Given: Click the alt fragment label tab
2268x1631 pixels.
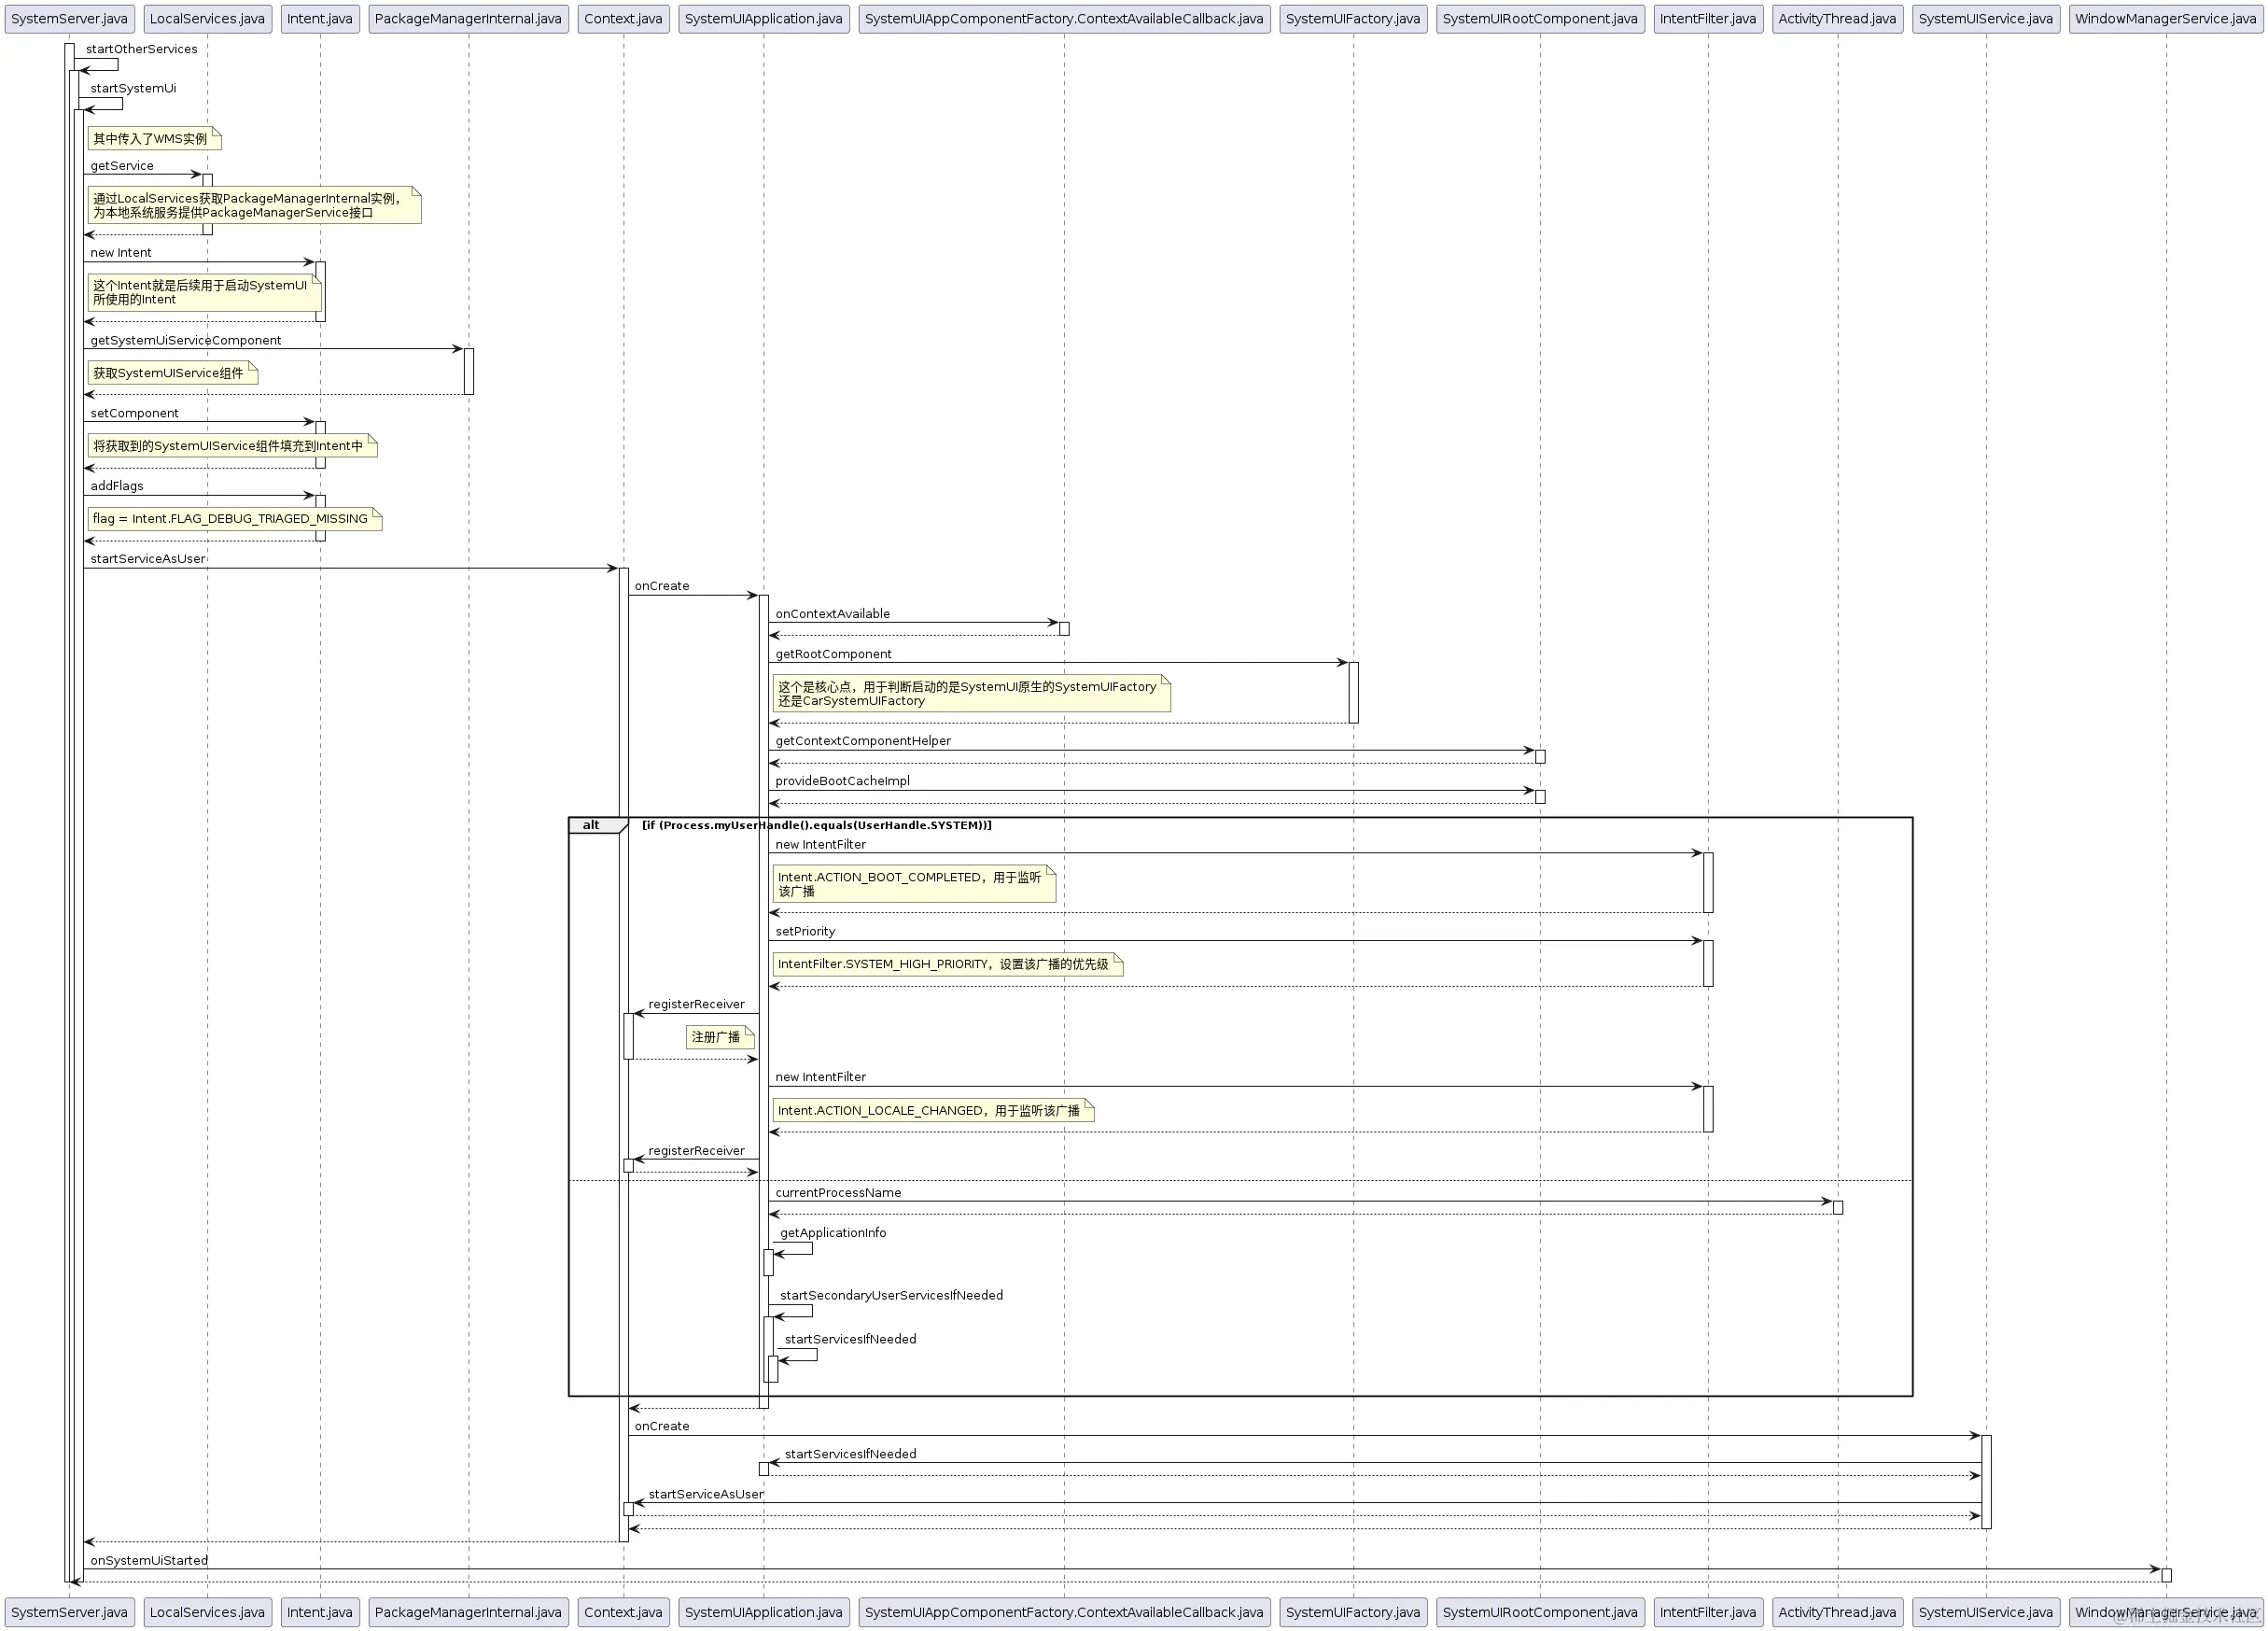Looking at the screenshot, I should pyautogui.click(x=592, y=825).
